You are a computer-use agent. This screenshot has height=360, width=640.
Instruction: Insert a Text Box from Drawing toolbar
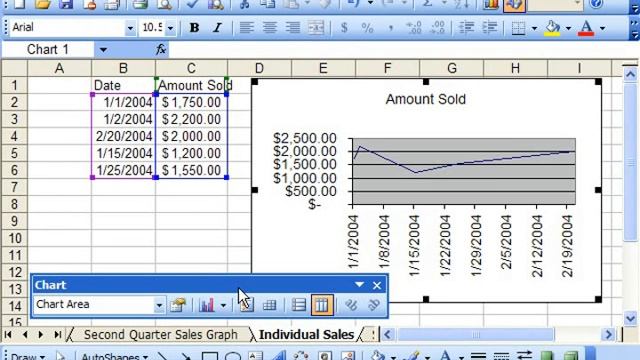pyautogui.click(x=256, y=355)
